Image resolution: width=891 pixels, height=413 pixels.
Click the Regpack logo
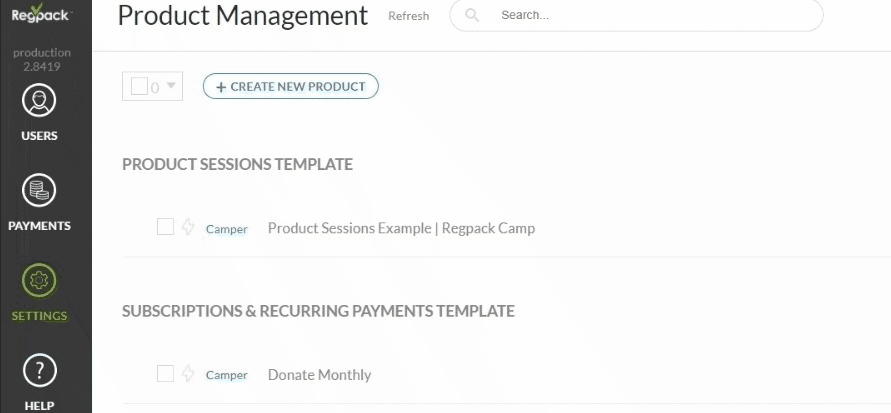[x=40, y=13]
